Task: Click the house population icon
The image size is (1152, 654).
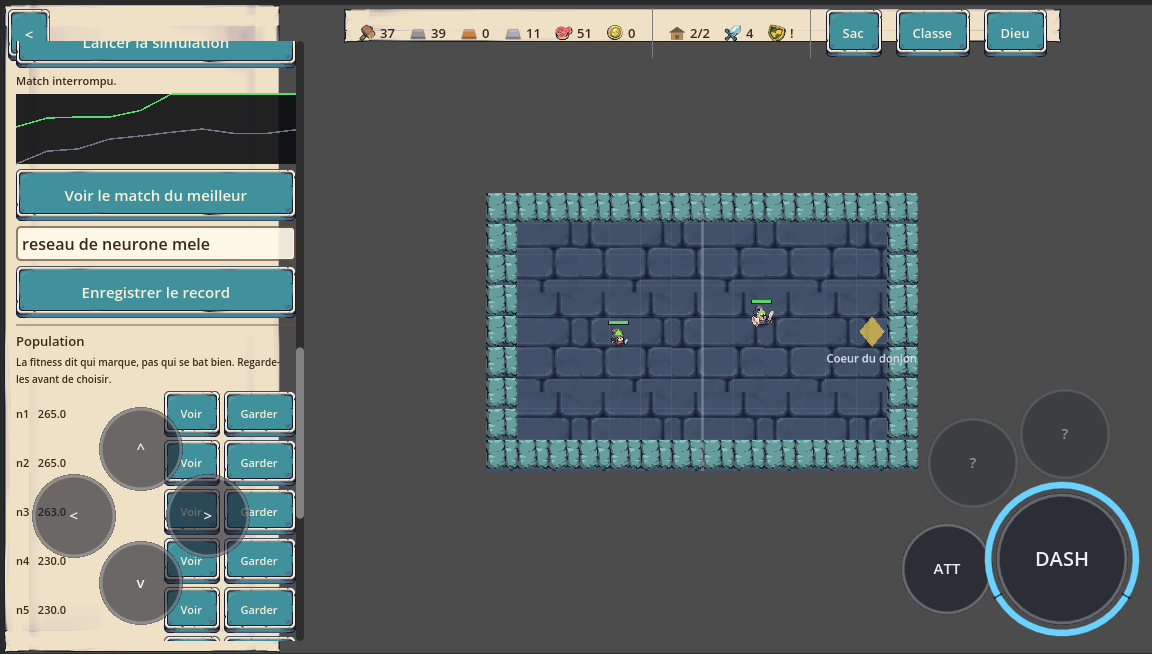Action: coord(677,33)
